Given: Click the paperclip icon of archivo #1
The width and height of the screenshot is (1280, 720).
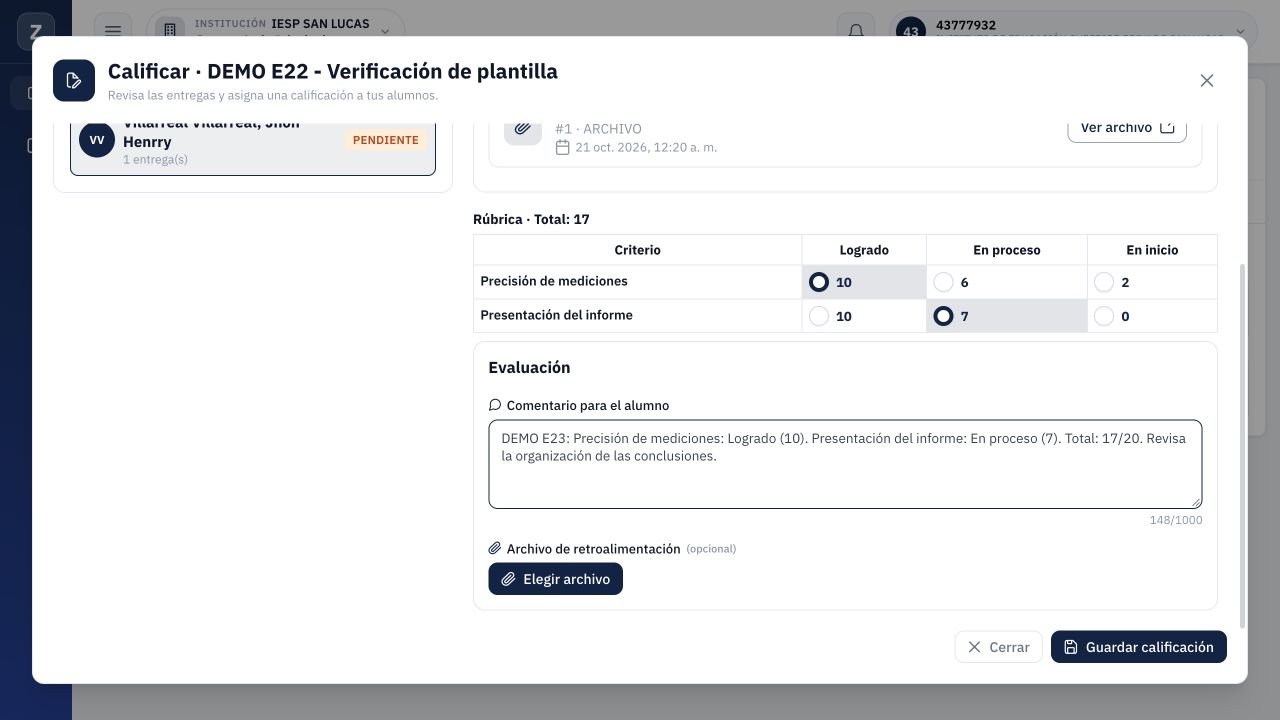Looking at the screenshot, I should click(x=522, y=130).
